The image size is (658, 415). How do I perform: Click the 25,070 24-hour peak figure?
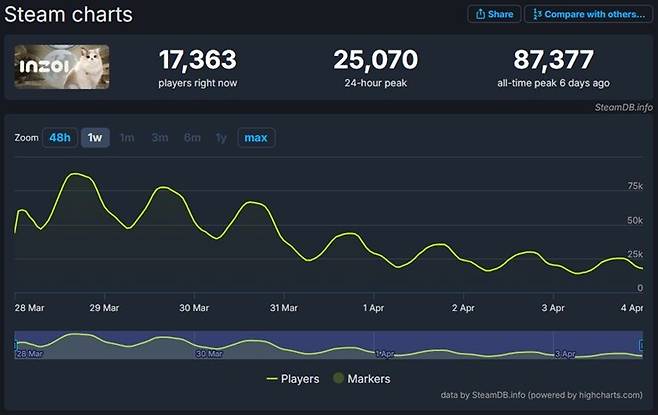(x=376, y=60)
